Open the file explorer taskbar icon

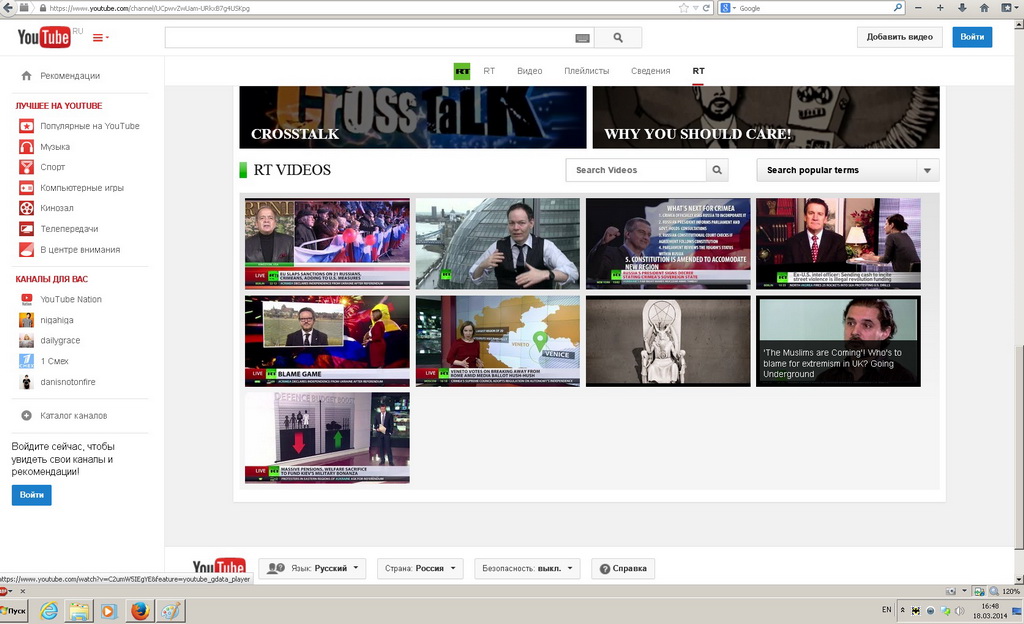(79, 612)
